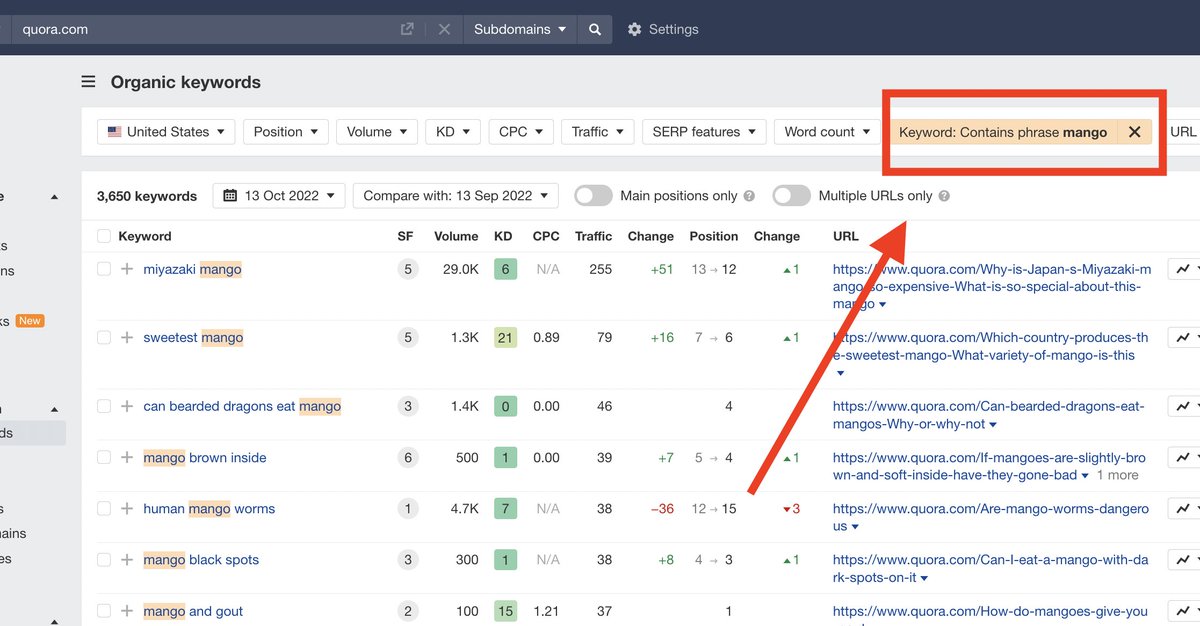Image resolution: width=1200 pixels, height=626 pixels.
Task: Open Compare with 13 Sep 2022 dropdown
Action: pyautogui.click(x=456, y=196)
